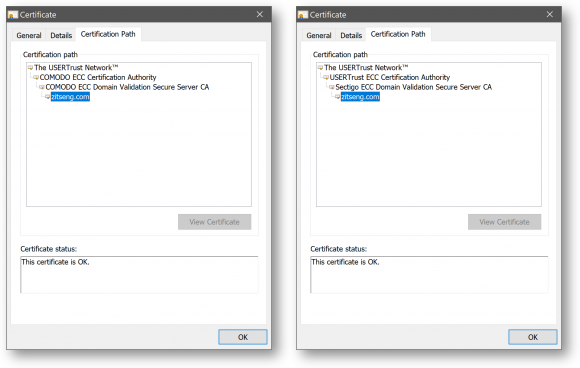Image resolution: width=580 pixels, height=368 pixels.
Task: Click certificate icon beside zitseng.com in right window
Action: coord(338,97)
